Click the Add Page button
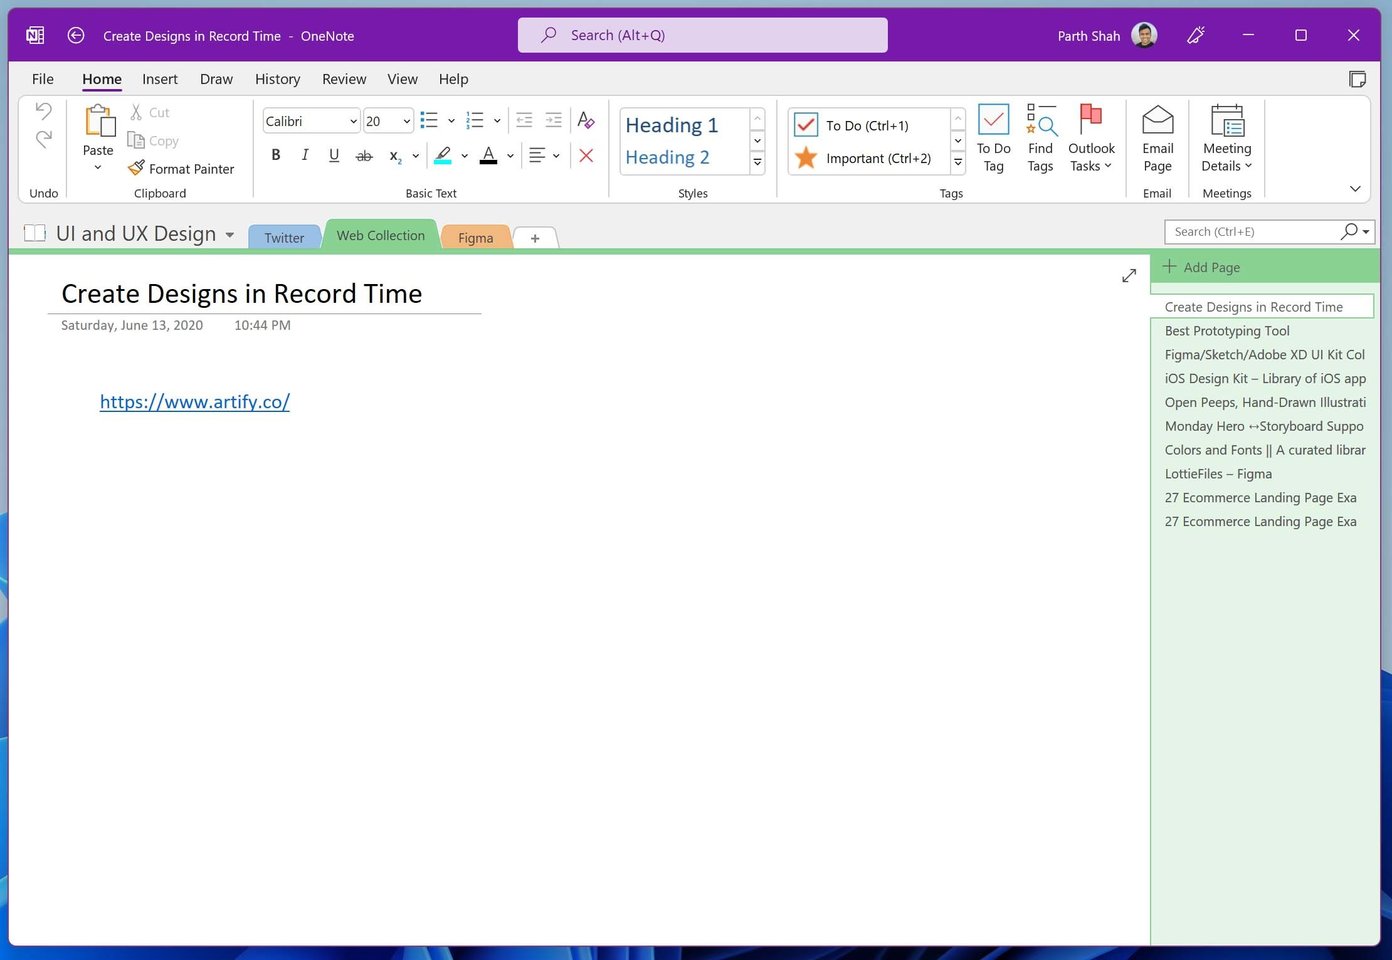The width and height of the screenshot is (1392, 960). coord(1200,267)
